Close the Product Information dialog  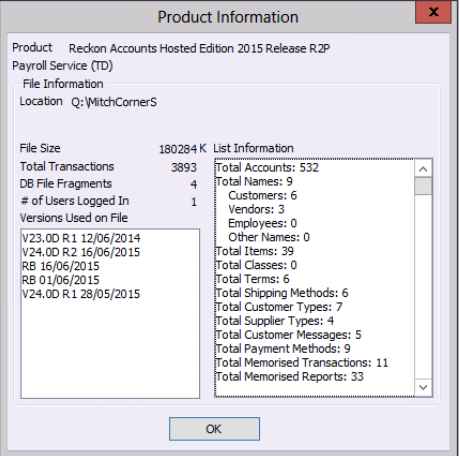coord(433,12)
